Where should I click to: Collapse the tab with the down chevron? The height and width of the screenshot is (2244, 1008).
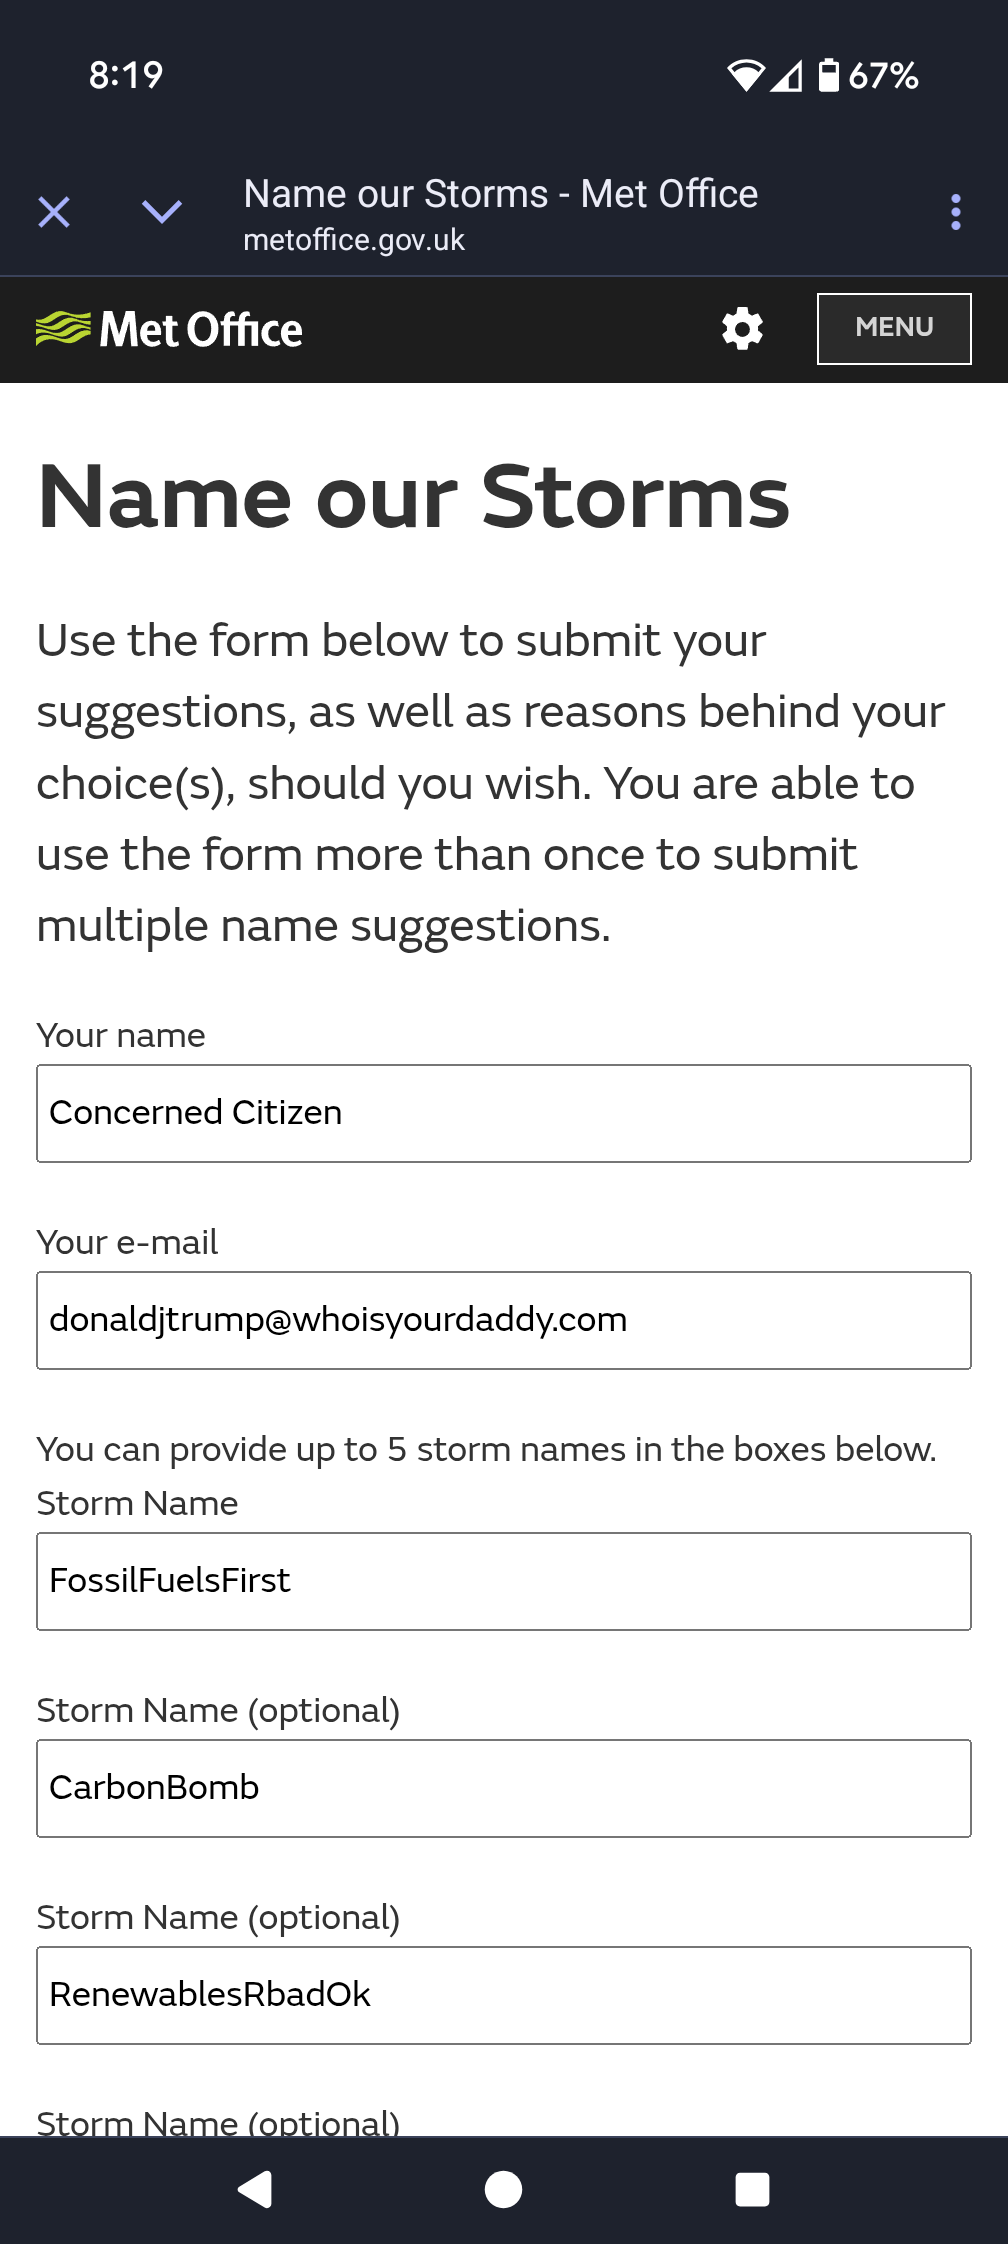click(x=162, y=211)
